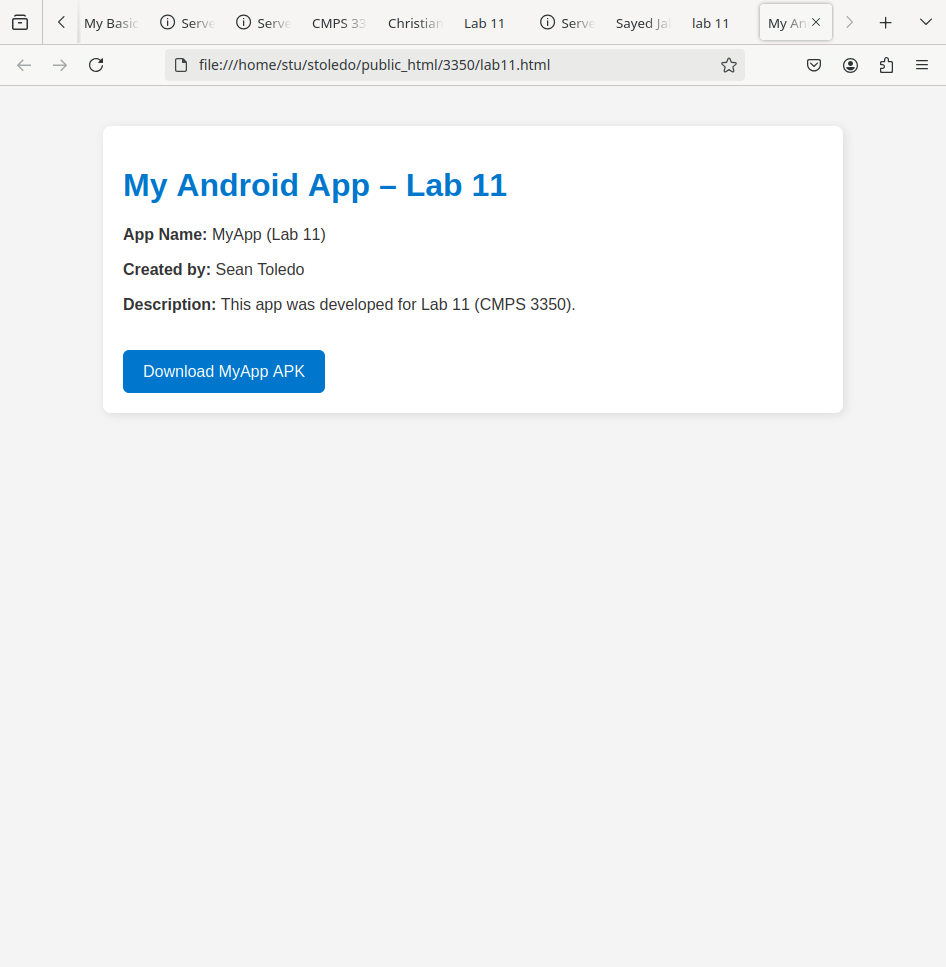The width and height of the screenshot is (946, 967).
Task: Go forward to the next page
Action: (60, 65)
